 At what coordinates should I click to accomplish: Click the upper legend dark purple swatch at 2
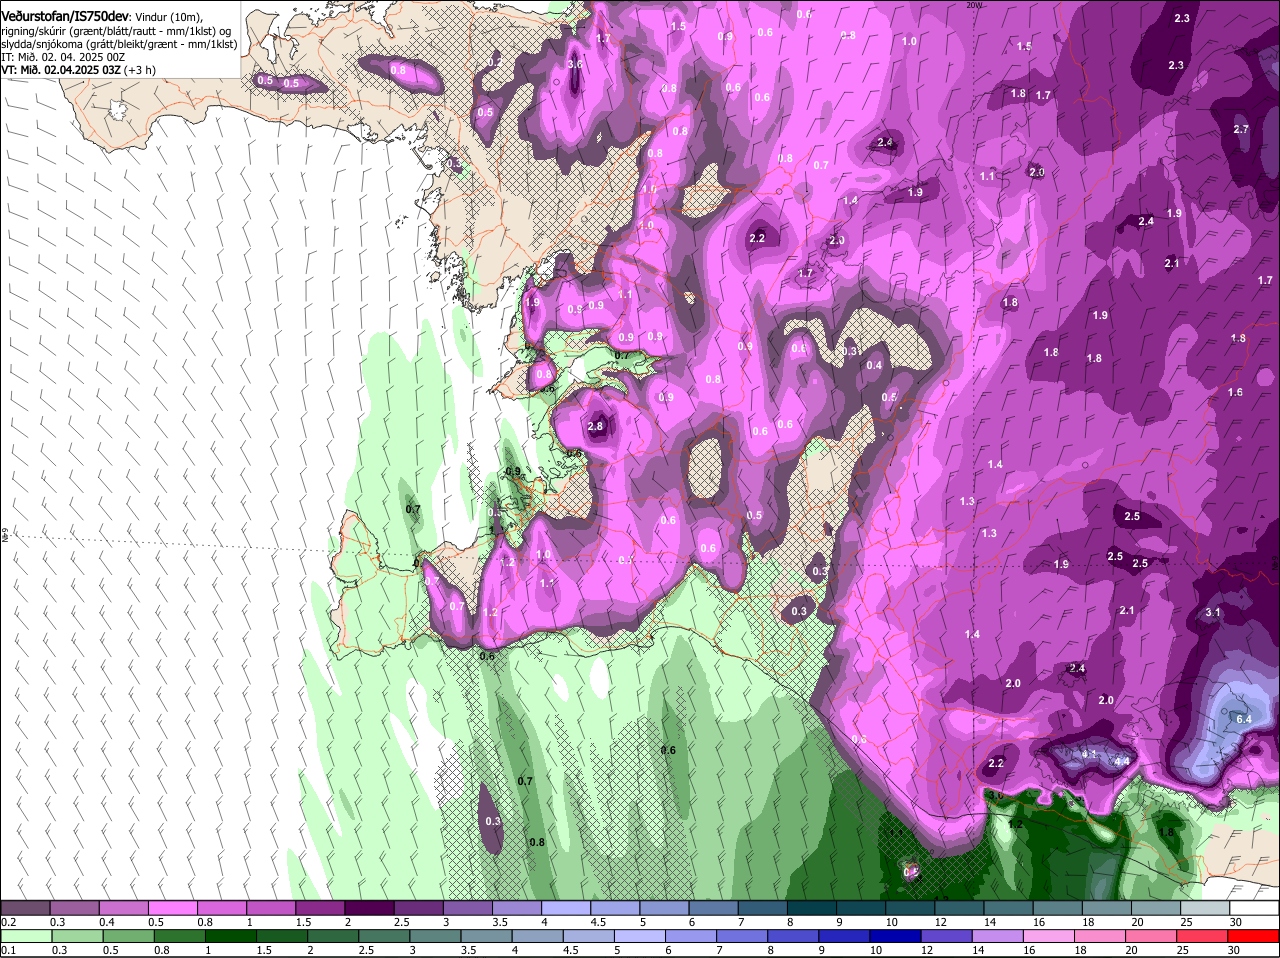(x=369, y=907)
